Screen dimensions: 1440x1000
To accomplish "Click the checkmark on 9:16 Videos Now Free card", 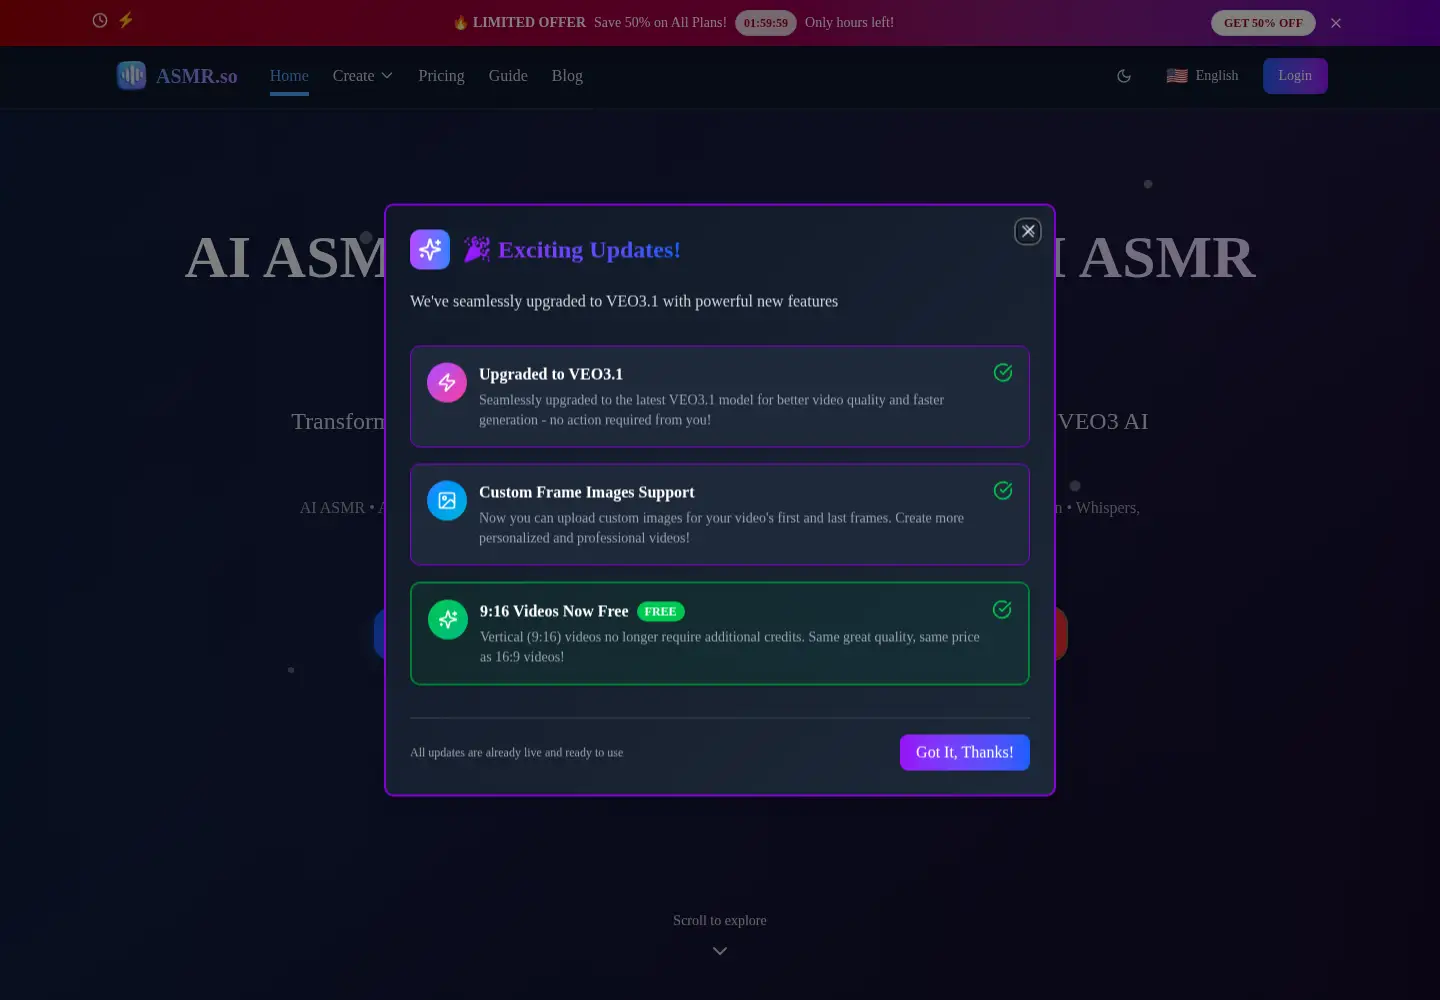I will pyautogui.click(x=1002, y=609).
